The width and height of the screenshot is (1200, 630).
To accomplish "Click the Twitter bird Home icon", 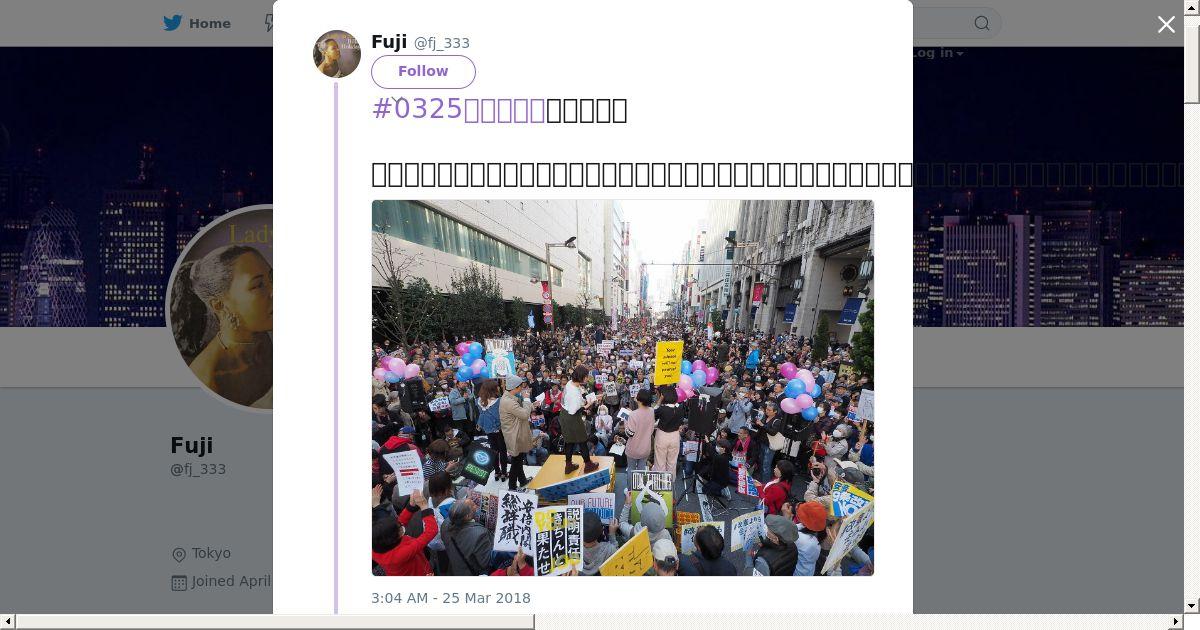I will pos(173,23).
